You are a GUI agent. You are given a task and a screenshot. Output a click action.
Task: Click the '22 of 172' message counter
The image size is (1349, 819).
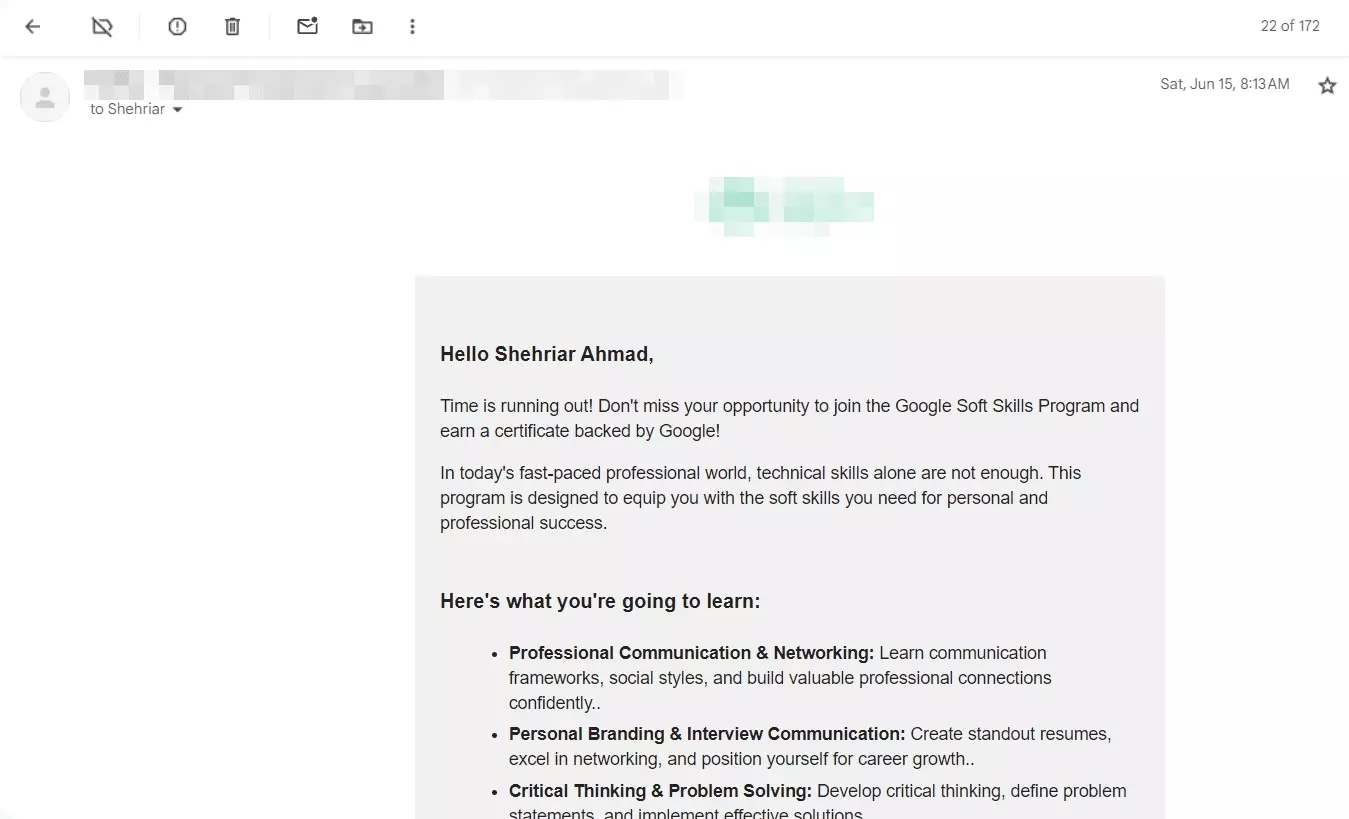point(1290,26)
